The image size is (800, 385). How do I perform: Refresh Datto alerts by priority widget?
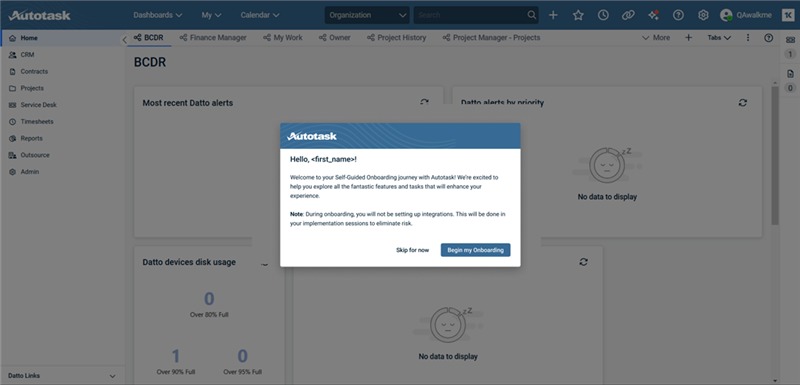point(743,102)
